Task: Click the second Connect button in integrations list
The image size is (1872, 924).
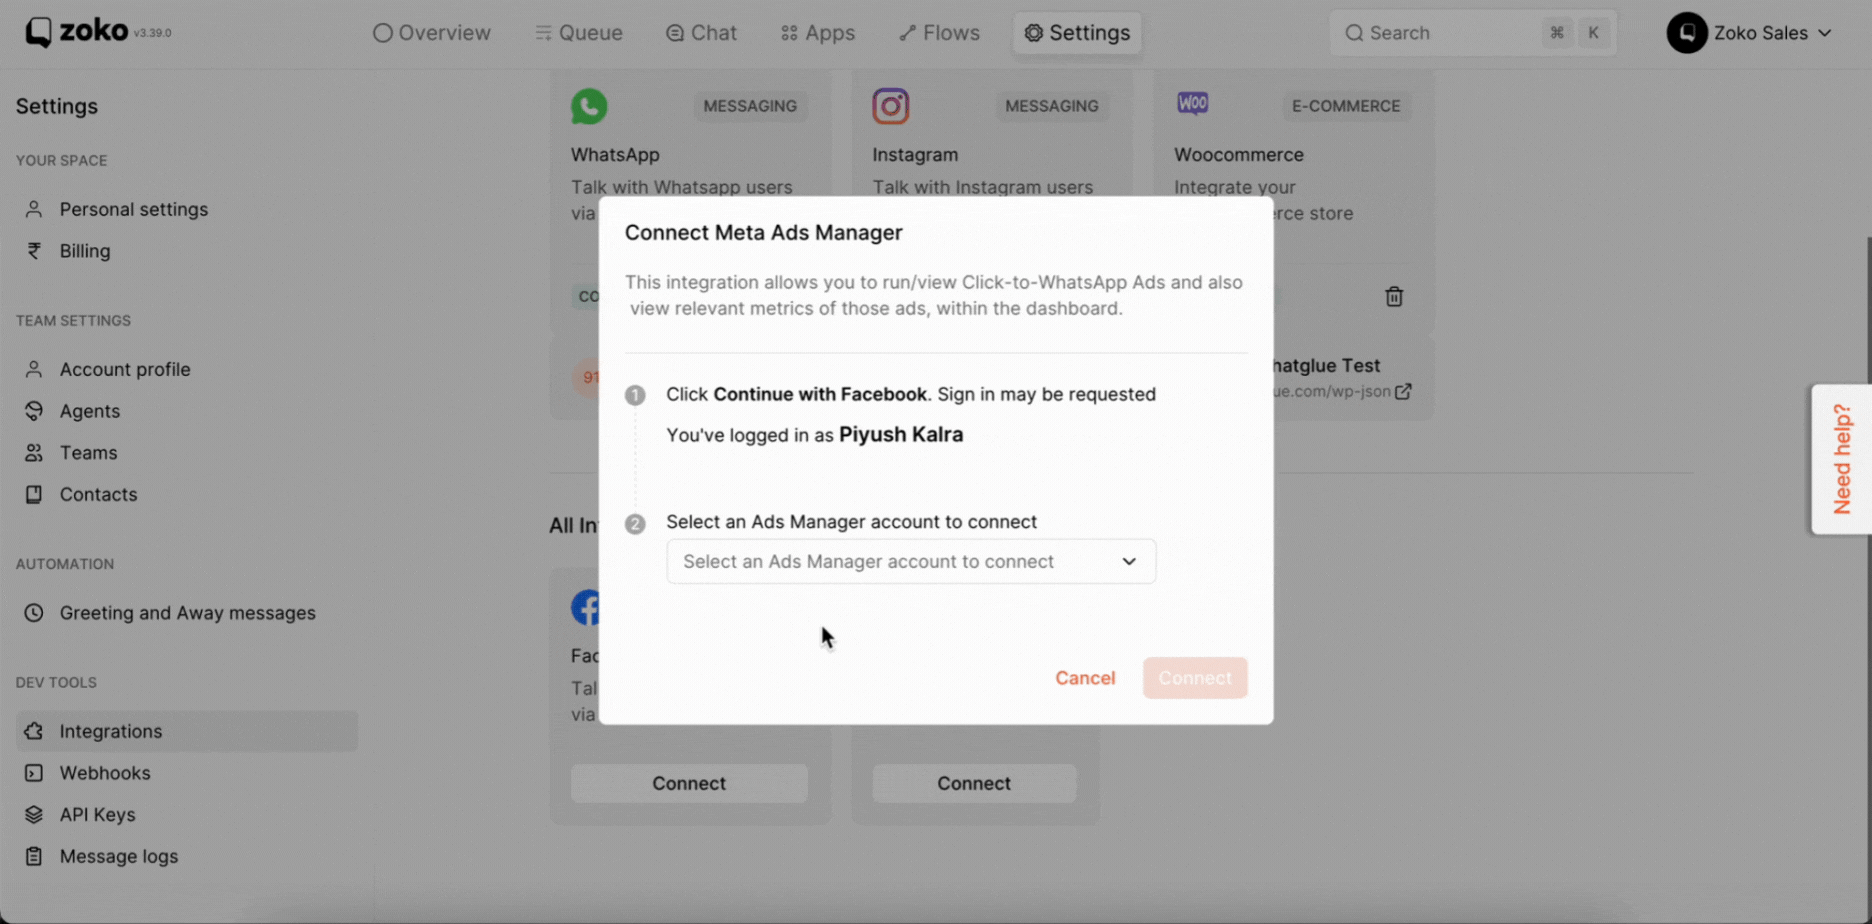Action: tap(974, 784)
